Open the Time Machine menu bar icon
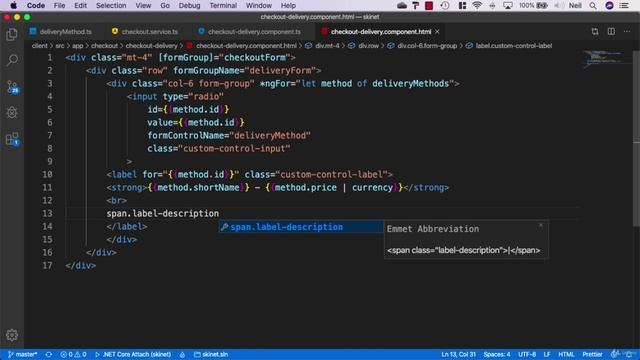This screenshot has height=360, width=640. [x=445, y=6]
